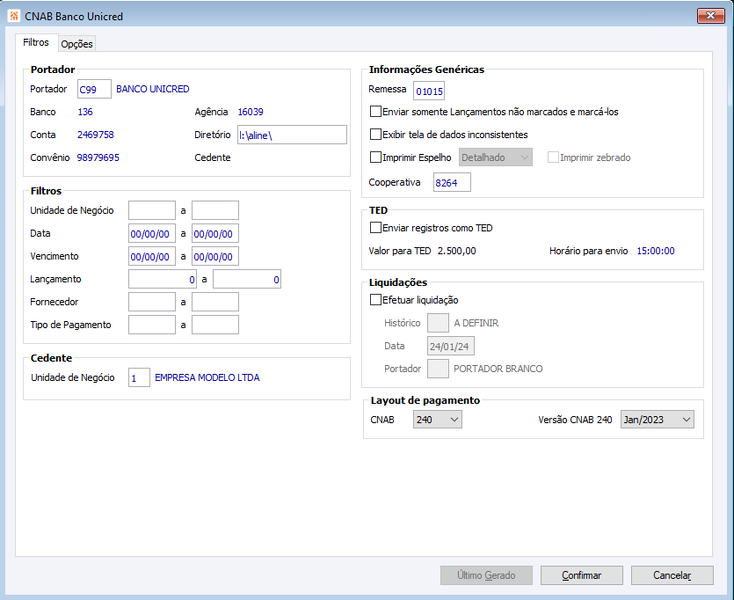
Task: Select the Filtros tab
Action: tap(36, 42)
